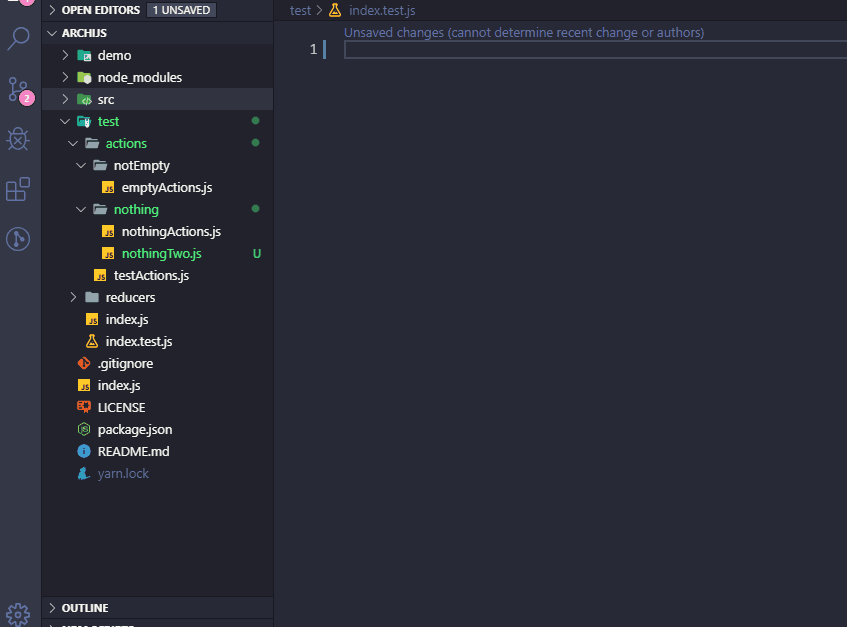Expand the Outline section
The width and height of the screenshot is (847, 627).
point(52,608)
